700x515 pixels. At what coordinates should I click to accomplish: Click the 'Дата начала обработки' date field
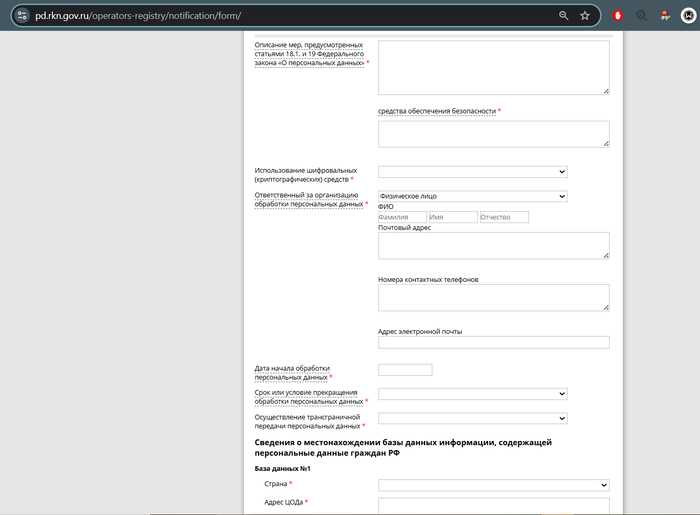405,370
